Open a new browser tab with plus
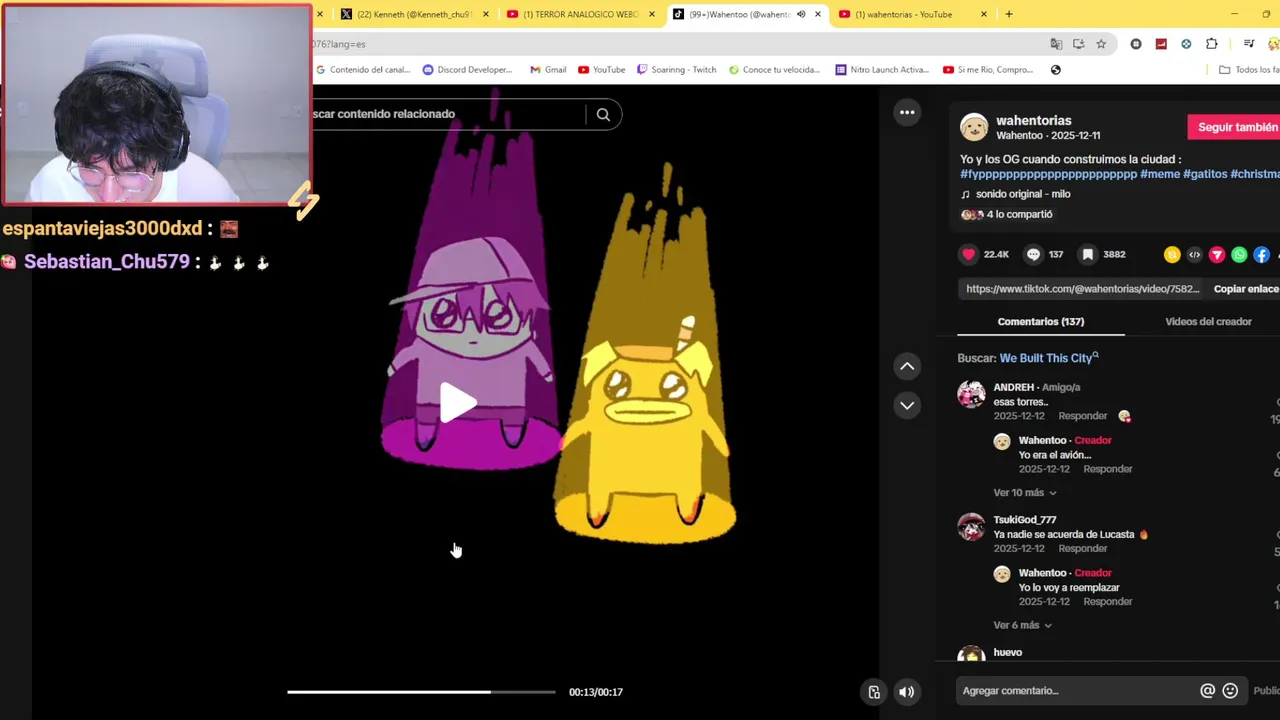The width and height of the screenshot is (1280, 720). pyautogui.click(x=1008, y=14)
